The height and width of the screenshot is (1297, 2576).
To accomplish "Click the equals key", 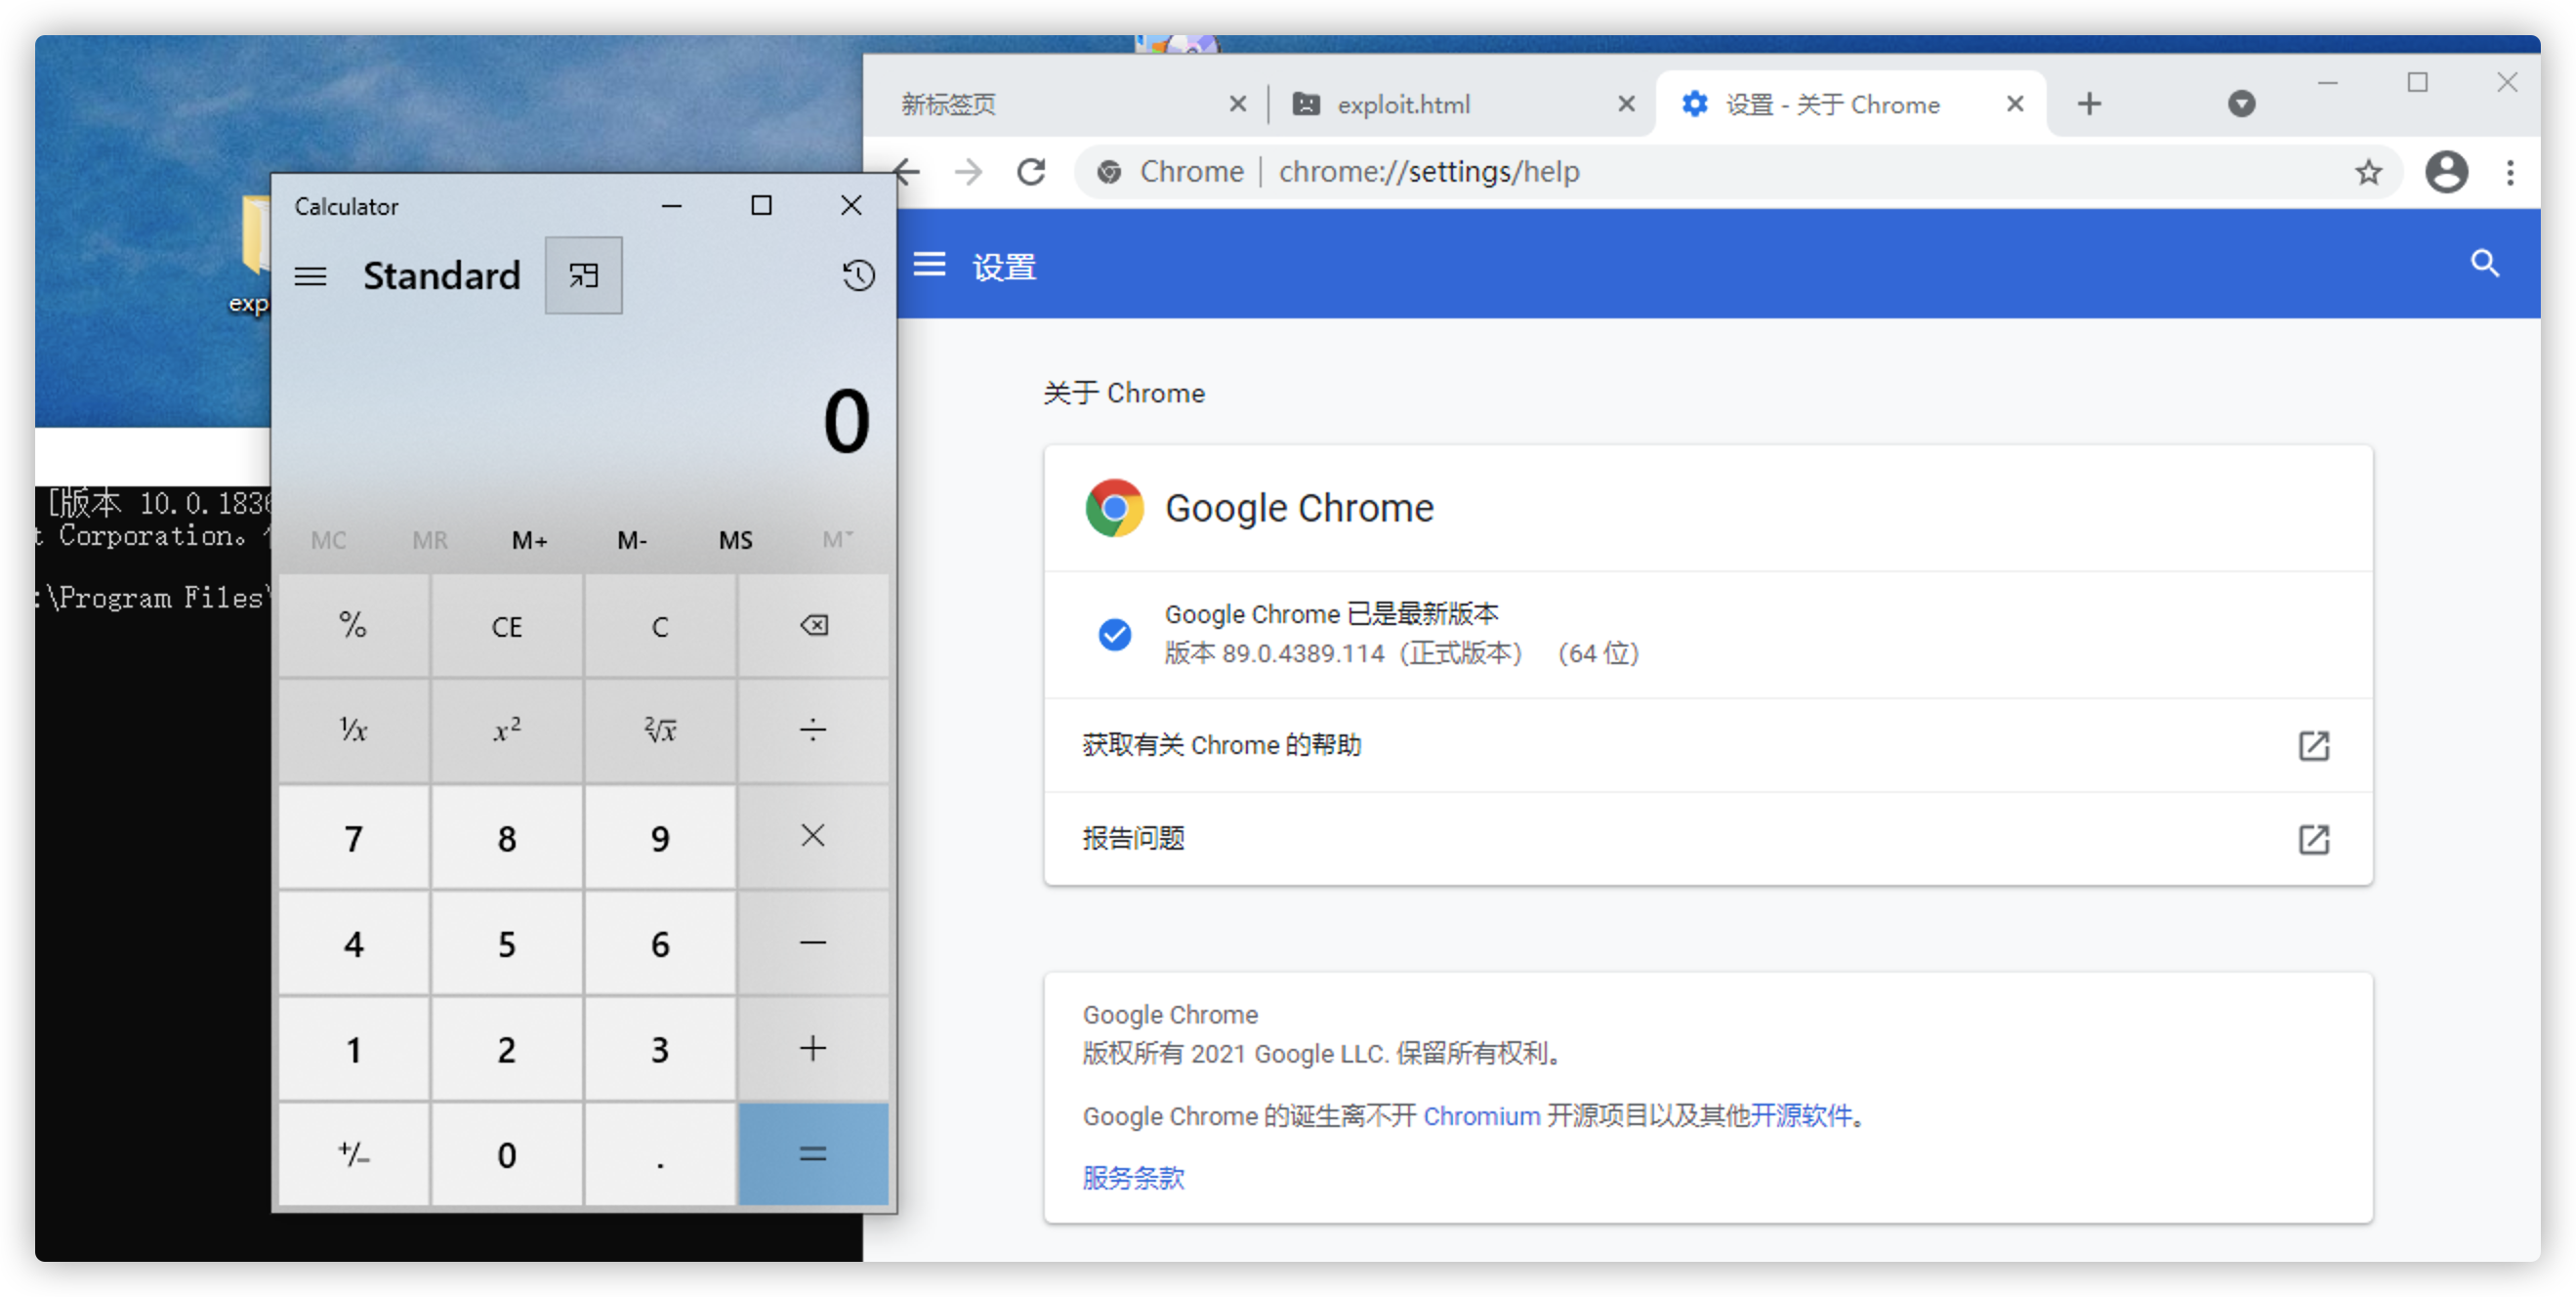I will pos(813,1154).
